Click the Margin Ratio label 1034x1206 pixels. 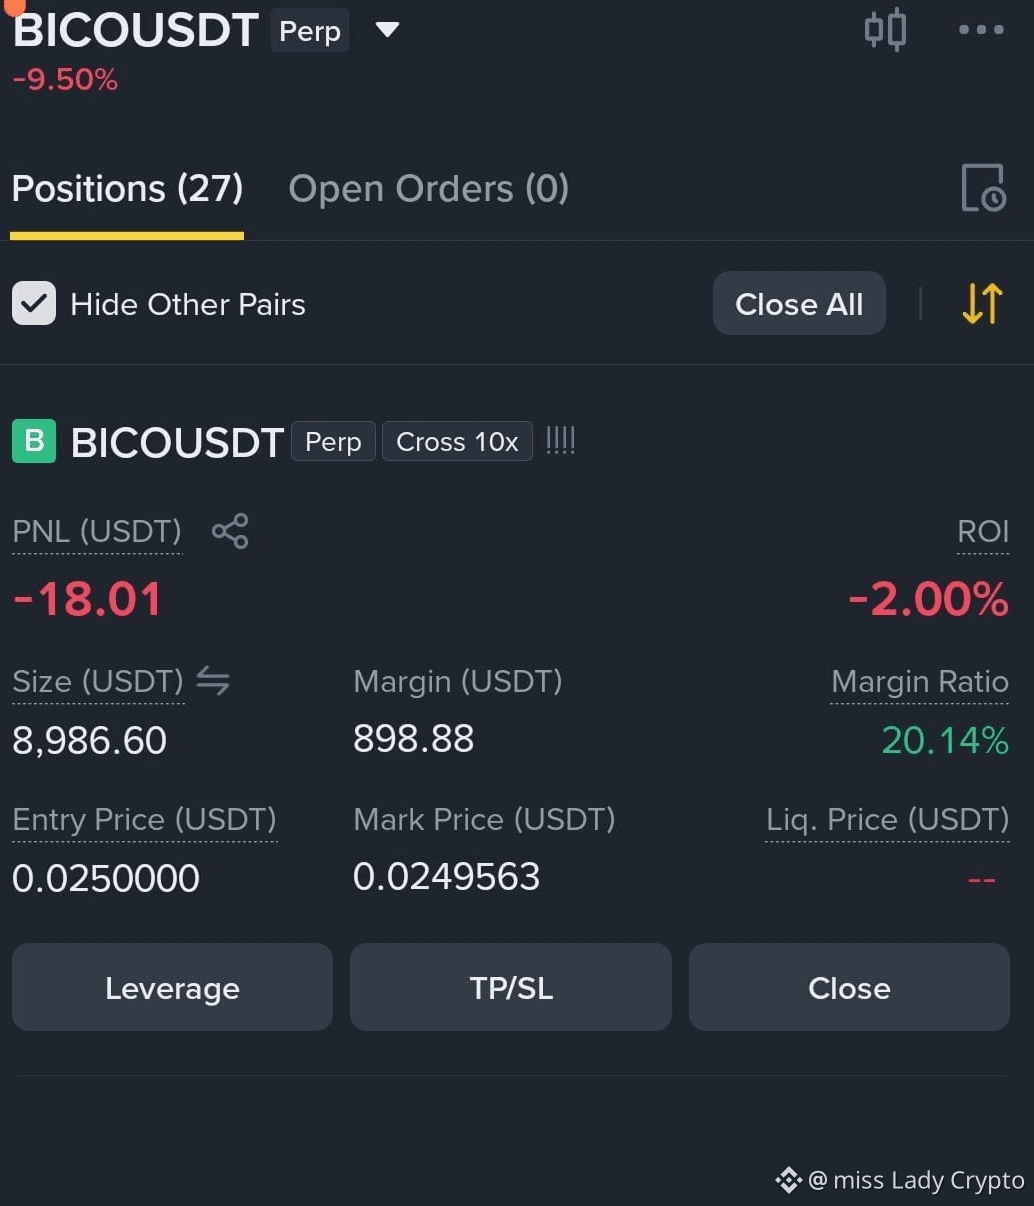coord(920,682)
